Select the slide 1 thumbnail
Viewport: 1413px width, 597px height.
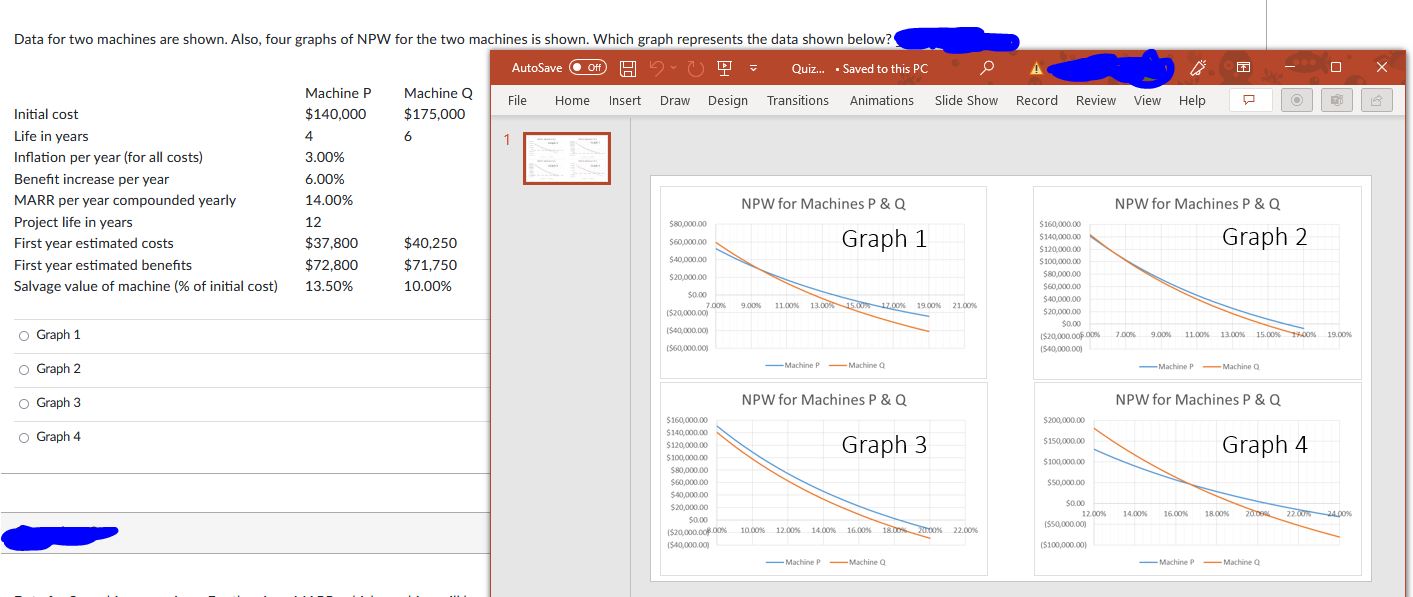pyautogui.click(x=568, y=158)
